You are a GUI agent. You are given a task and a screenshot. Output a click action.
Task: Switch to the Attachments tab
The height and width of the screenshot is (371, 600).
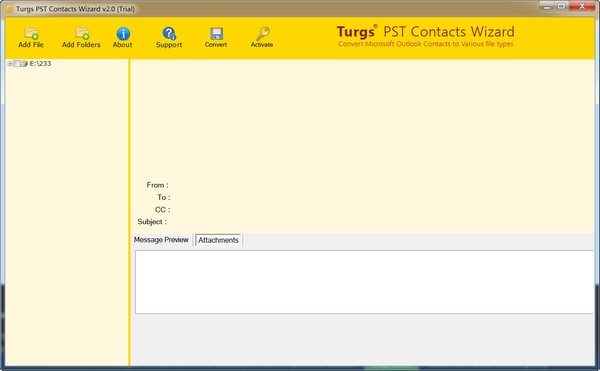(218, 240)
